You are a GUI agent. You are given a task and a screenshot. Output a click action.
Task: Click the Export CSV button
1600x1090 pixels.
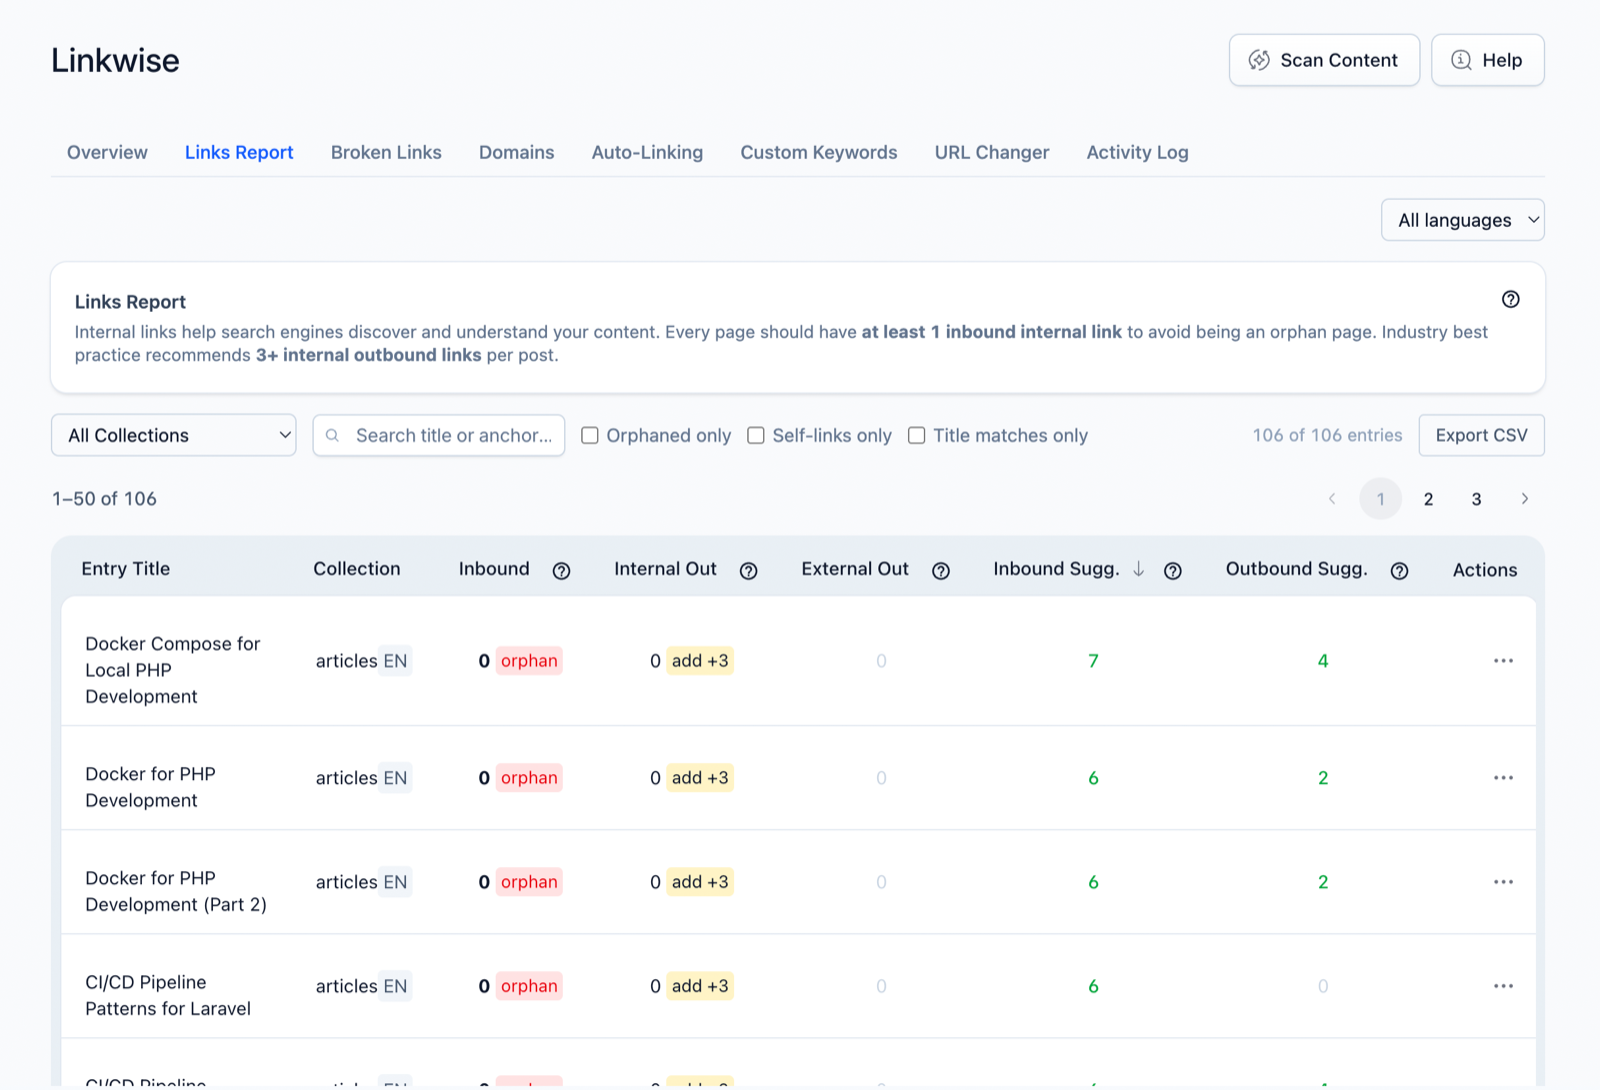pyautogui.click(x=1481, y=435)
